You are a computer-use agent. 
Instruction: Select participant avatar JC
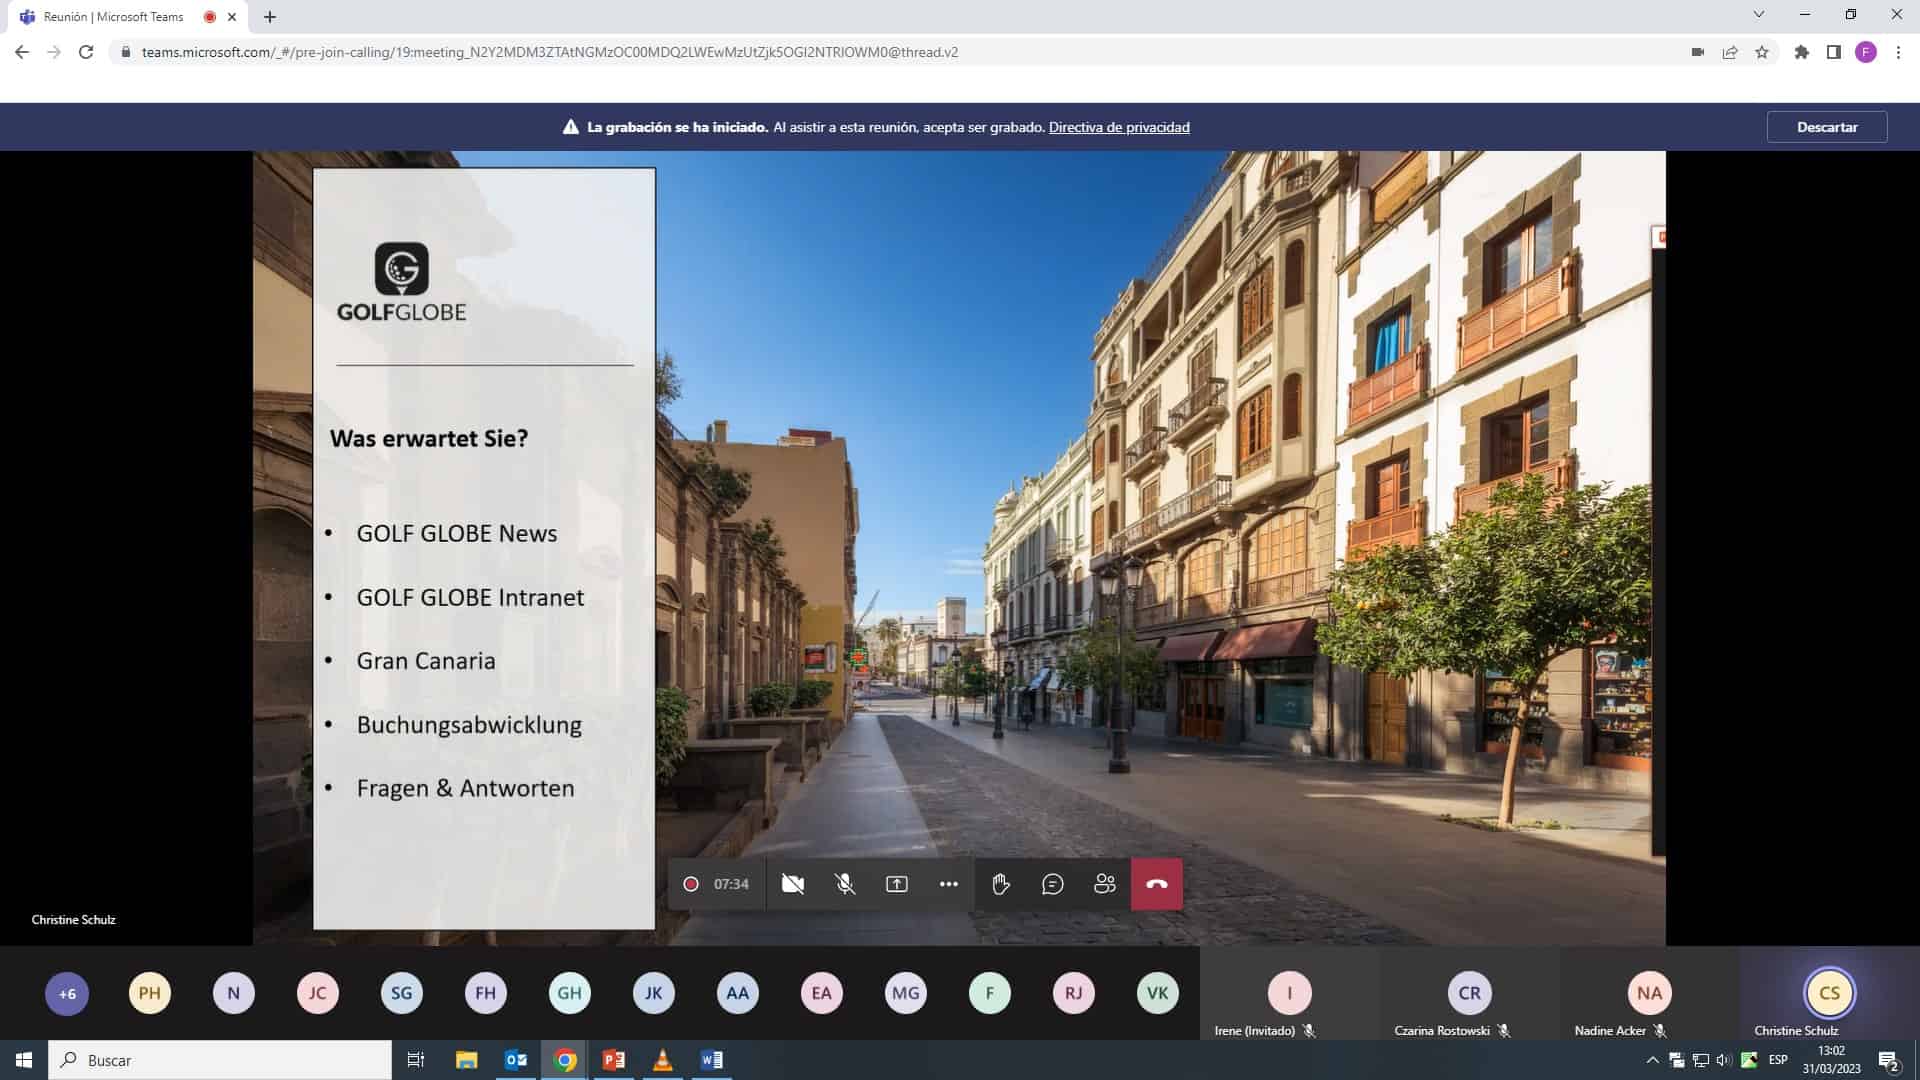(318, 993)
